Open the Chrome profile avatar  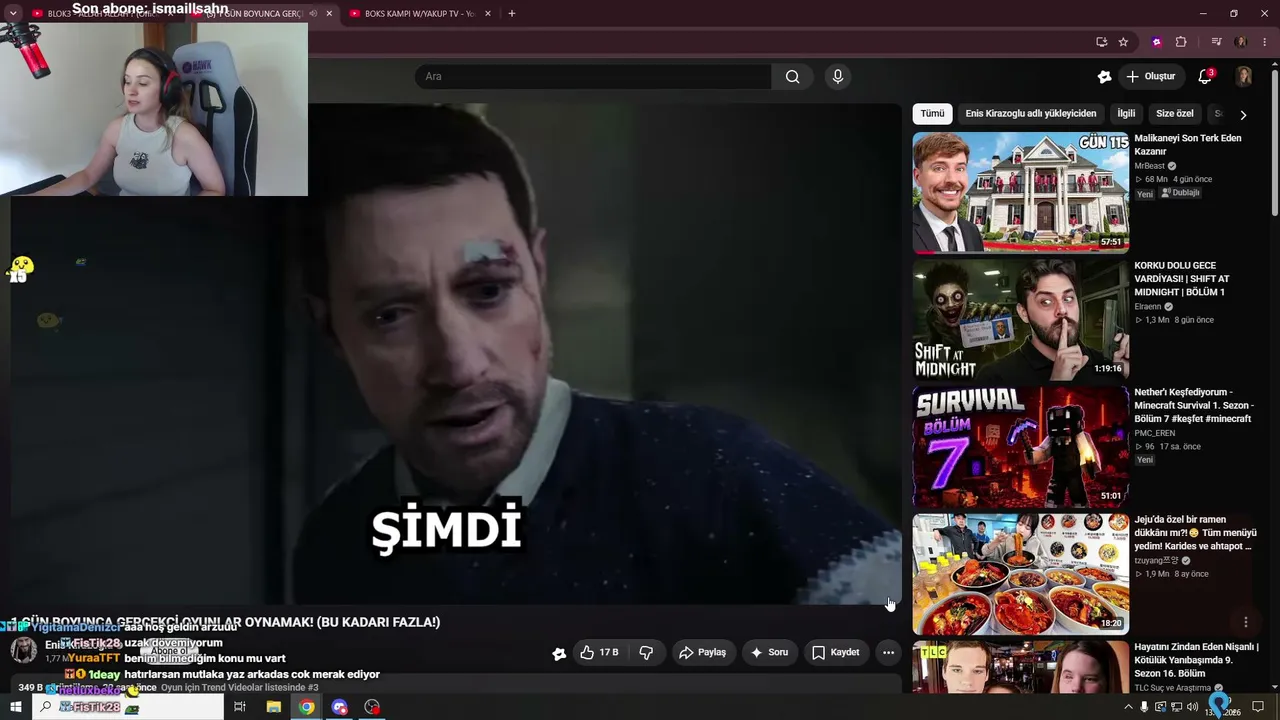1241,42
